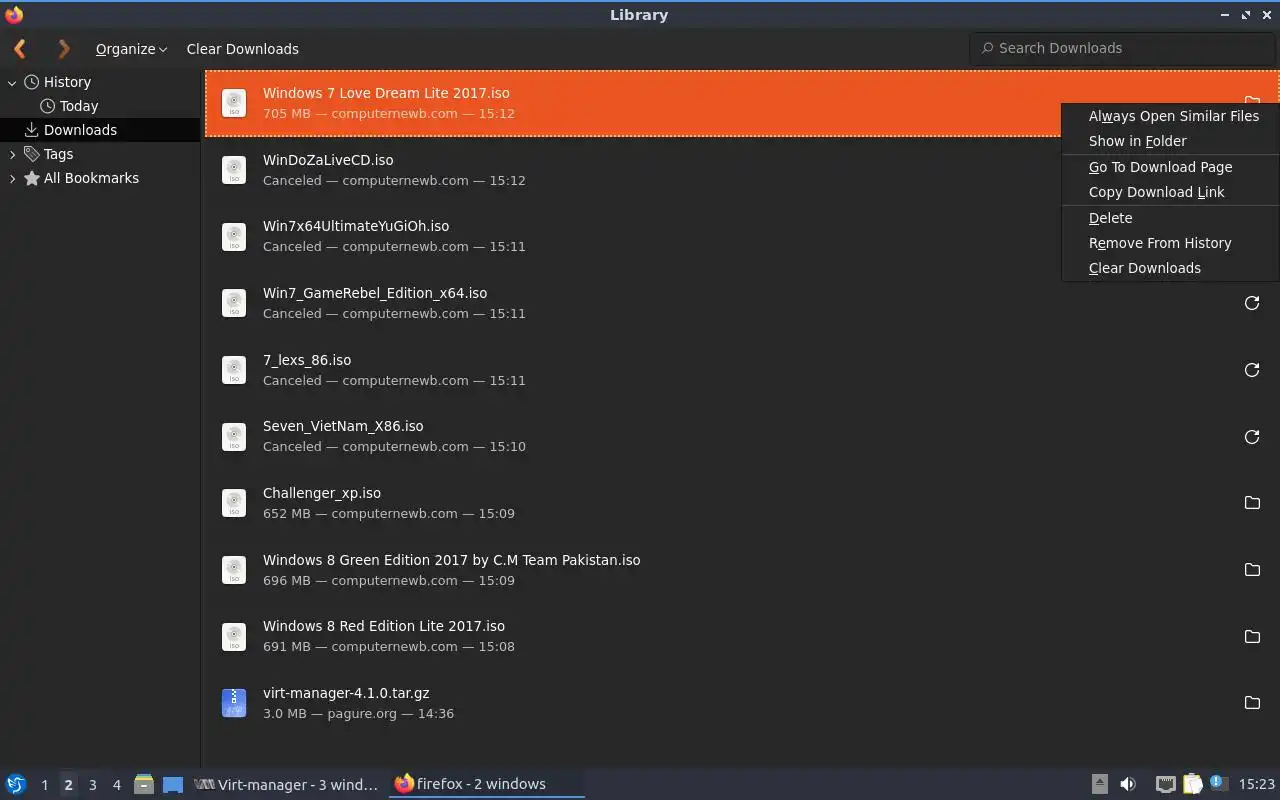Choose Go To Download Page

point(1171,167)
